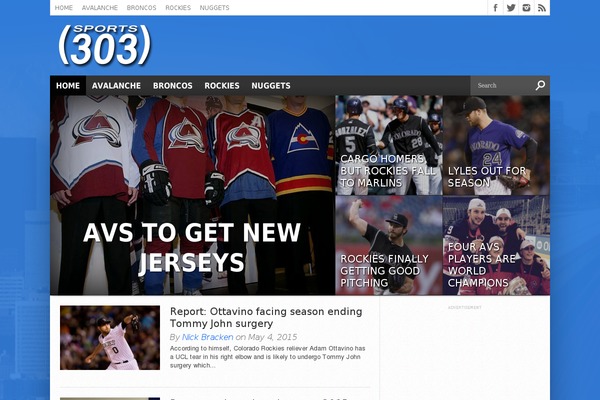Open the NUGGETS tab in the dark main nav

[x=271, y=86]
